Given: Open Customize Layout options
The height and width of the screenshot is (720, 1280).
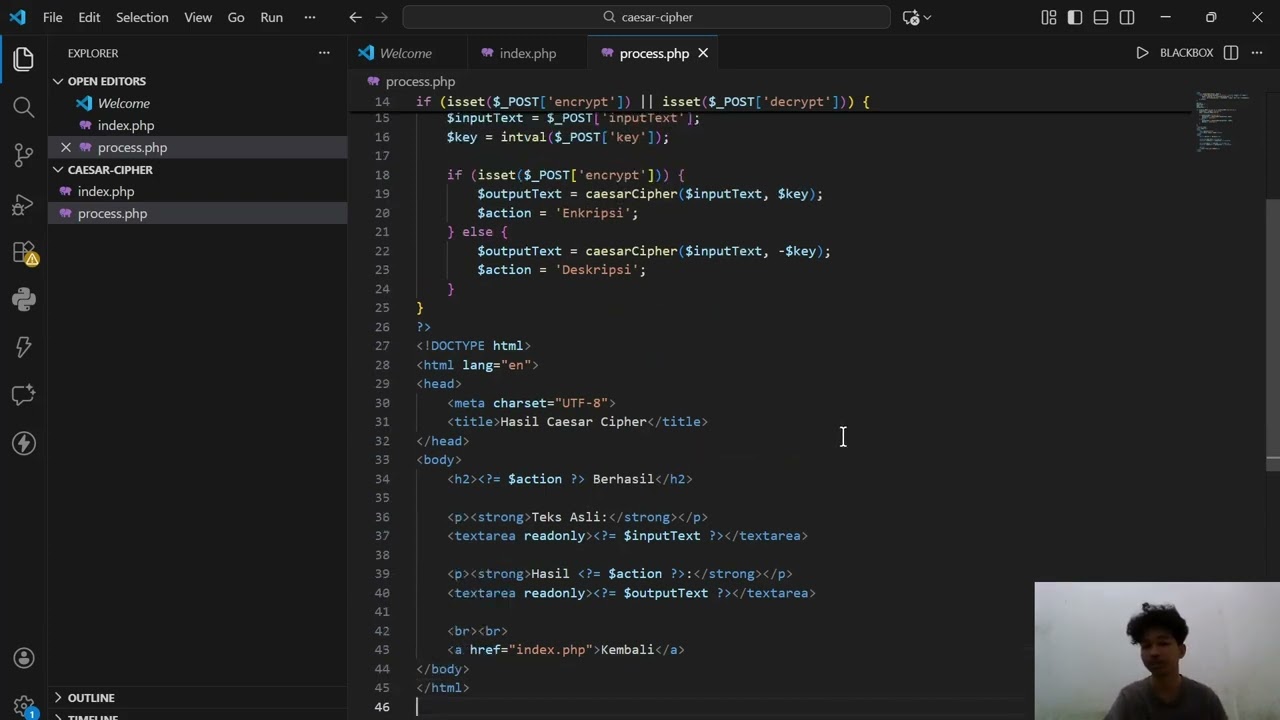Looking at the screenshot, I should pos(1048,17).
